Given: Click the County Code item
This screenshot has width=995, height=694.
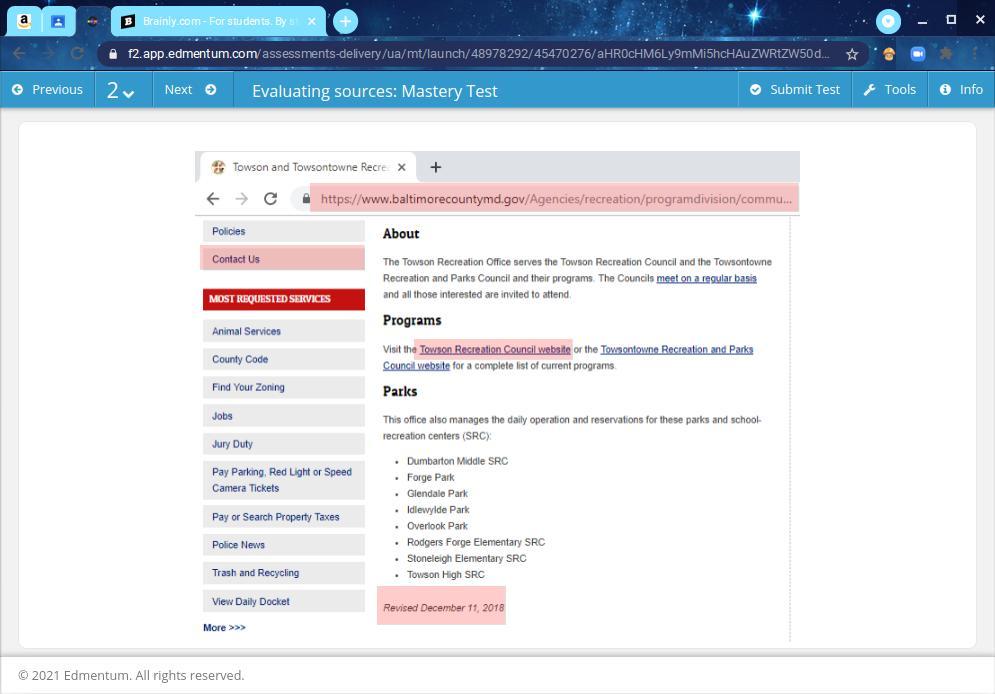Looking at the screenshot, I should [x=284, y=359].
